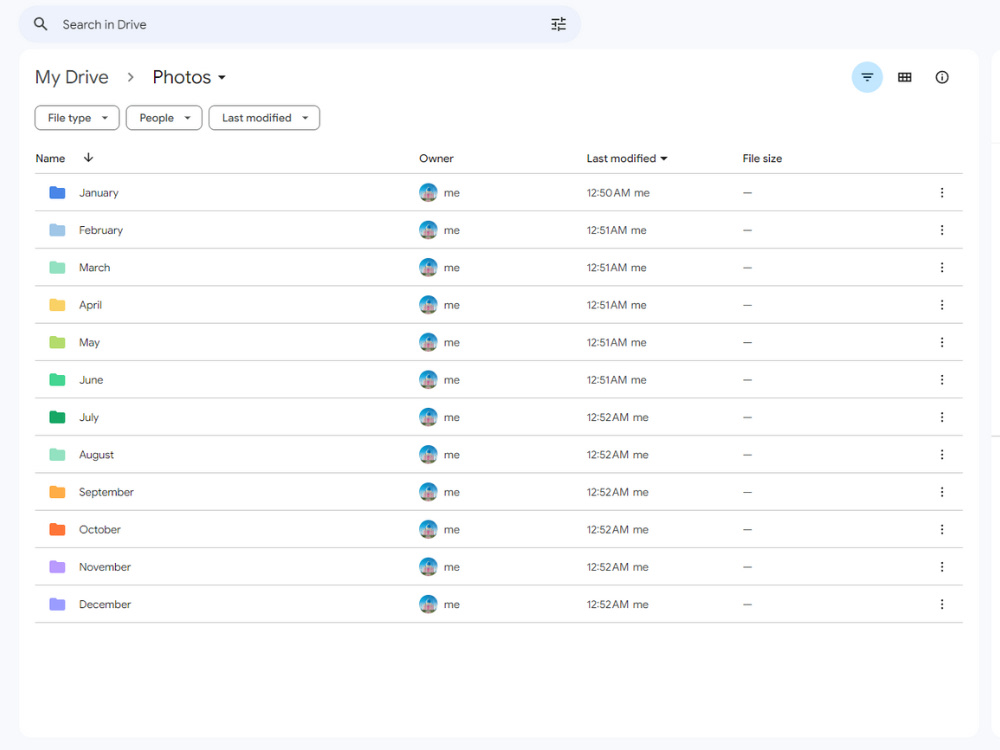Select the October folder name
Image resolution: width=1000 pixels, height=750 pixels.
[99, 529]
